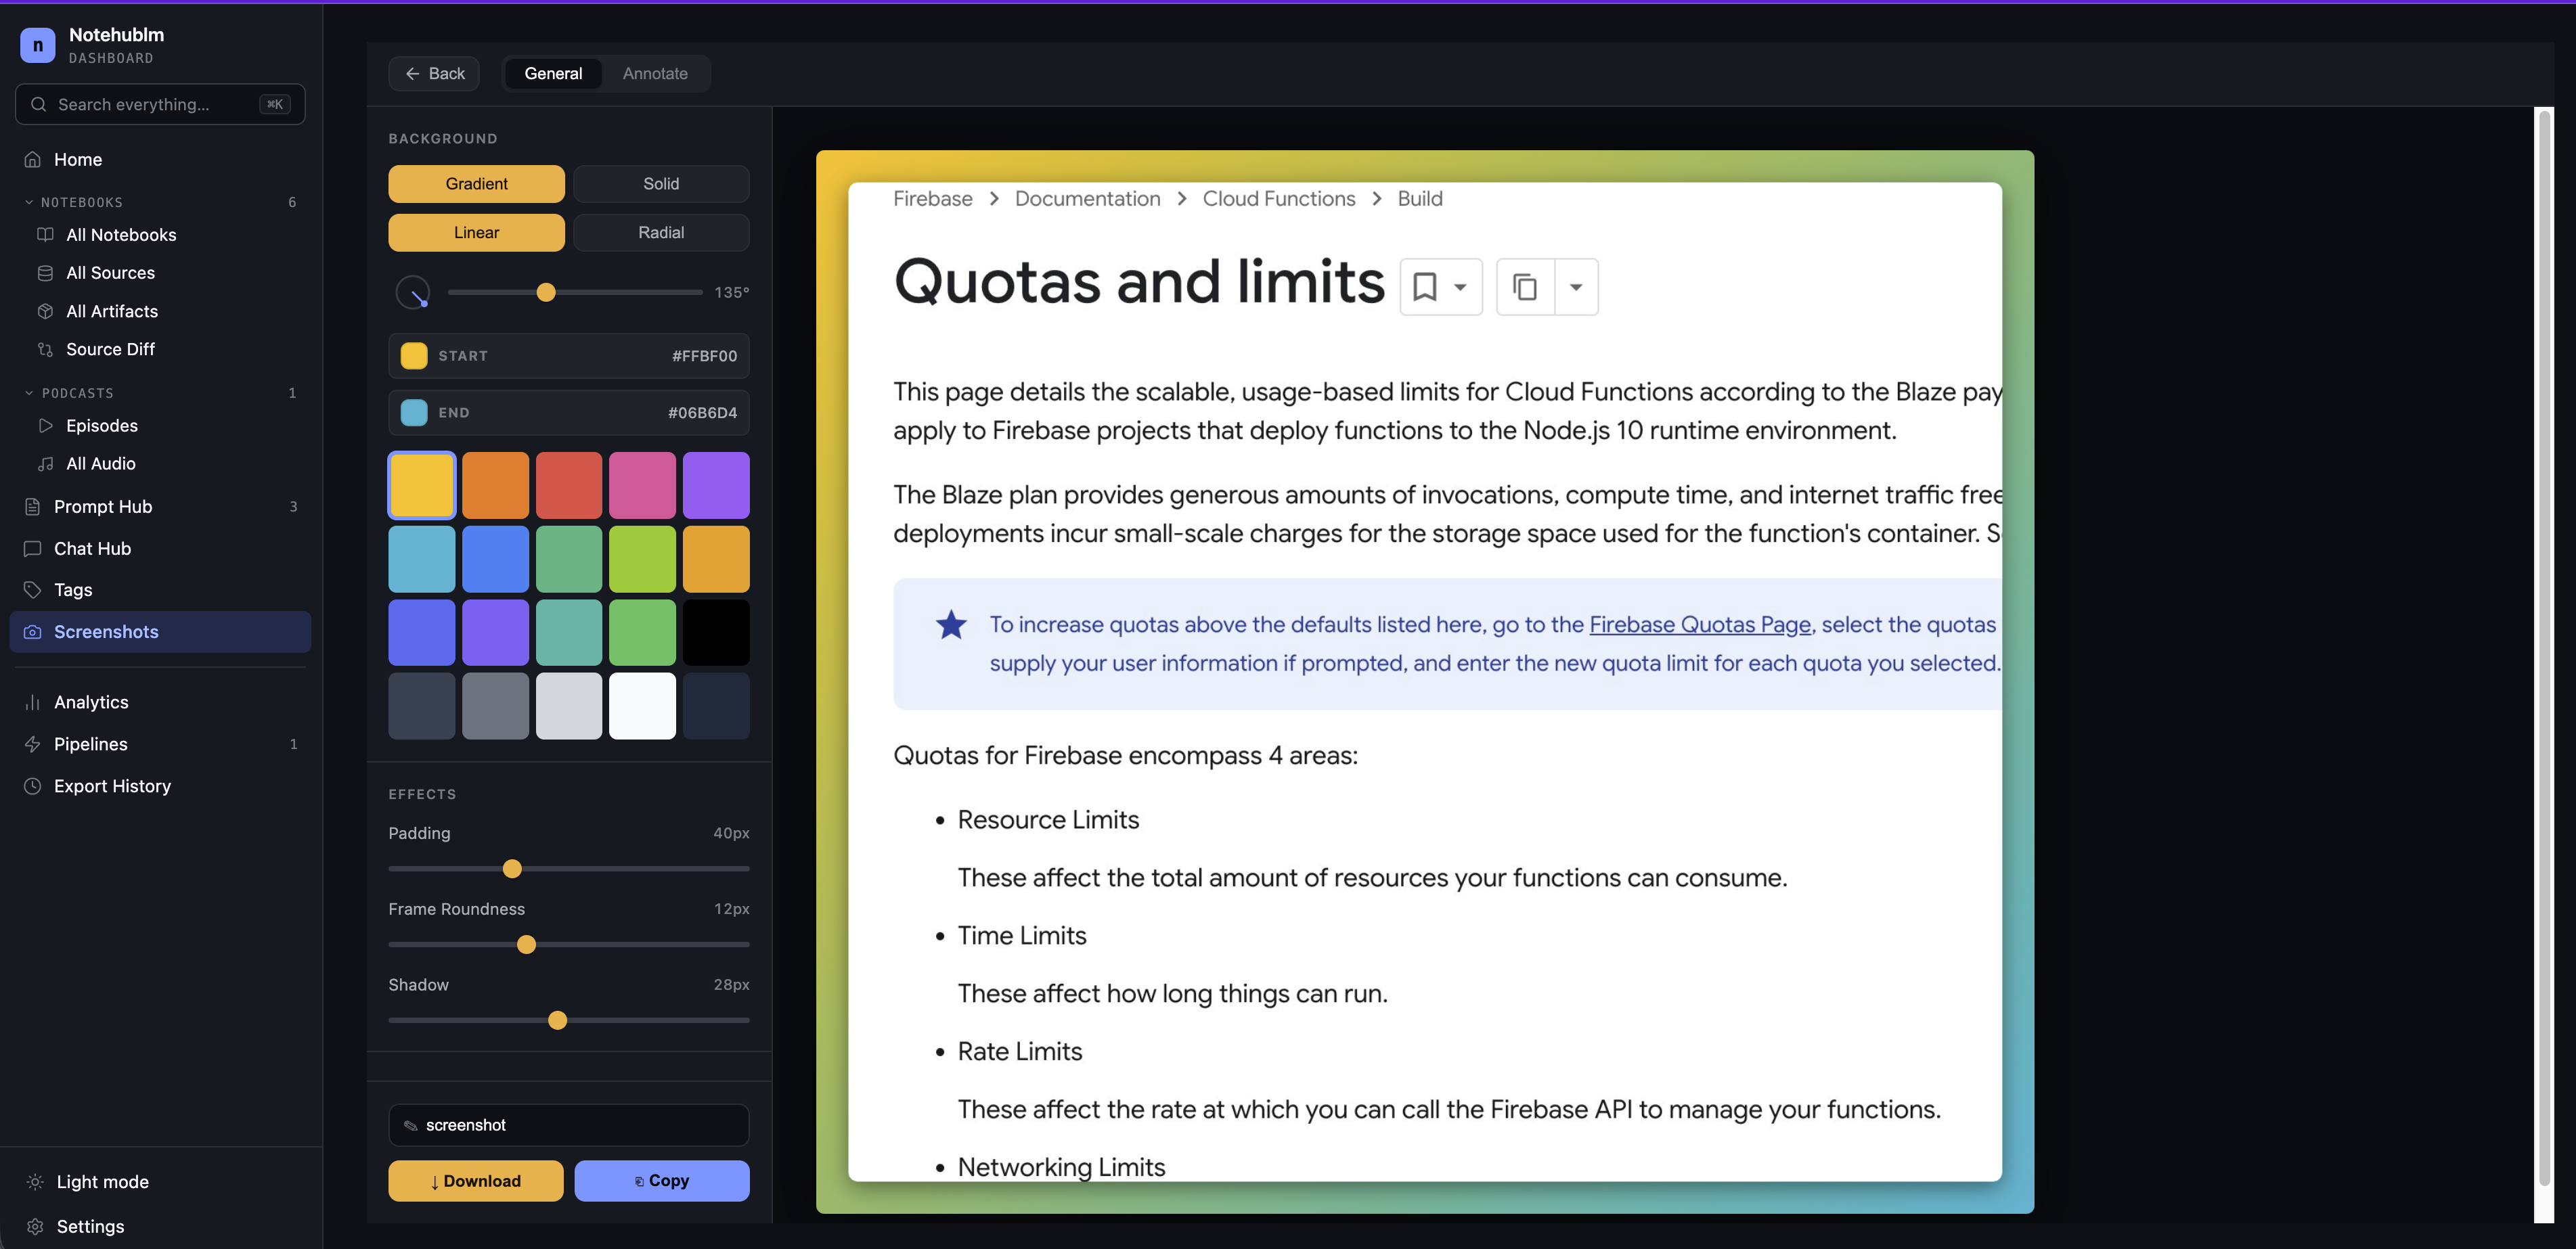Adjust the Padding slider

tap(569, 869)
